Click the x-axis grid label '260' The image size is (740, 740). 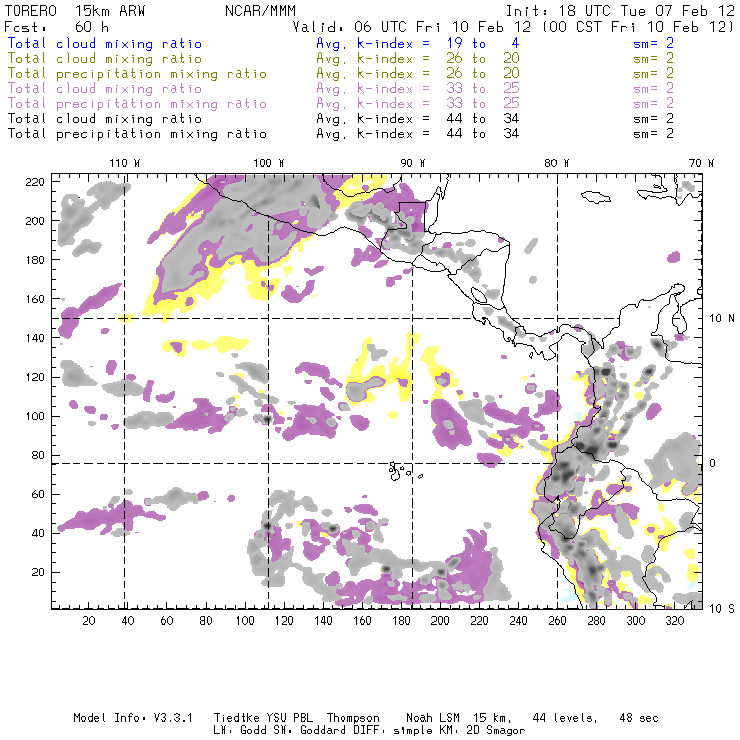pyautogui.click(x=557, y=621)
